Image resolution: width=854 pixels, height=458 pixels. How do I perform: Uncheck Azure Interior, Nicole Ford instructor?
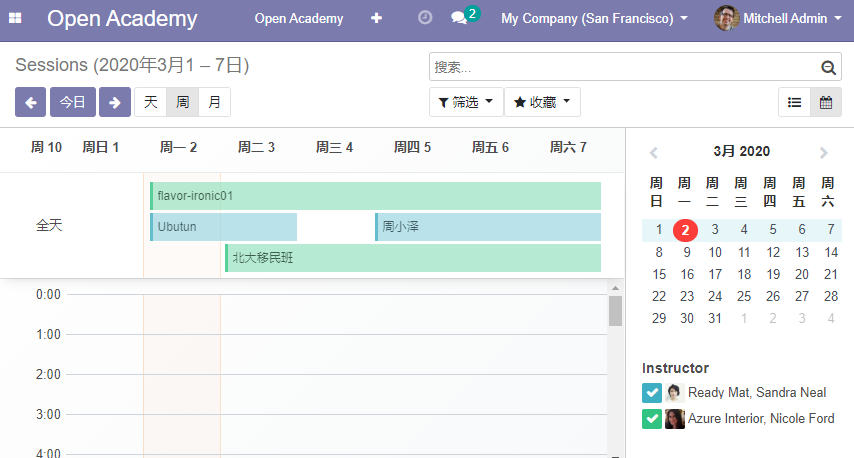click(x=652, y=419)
